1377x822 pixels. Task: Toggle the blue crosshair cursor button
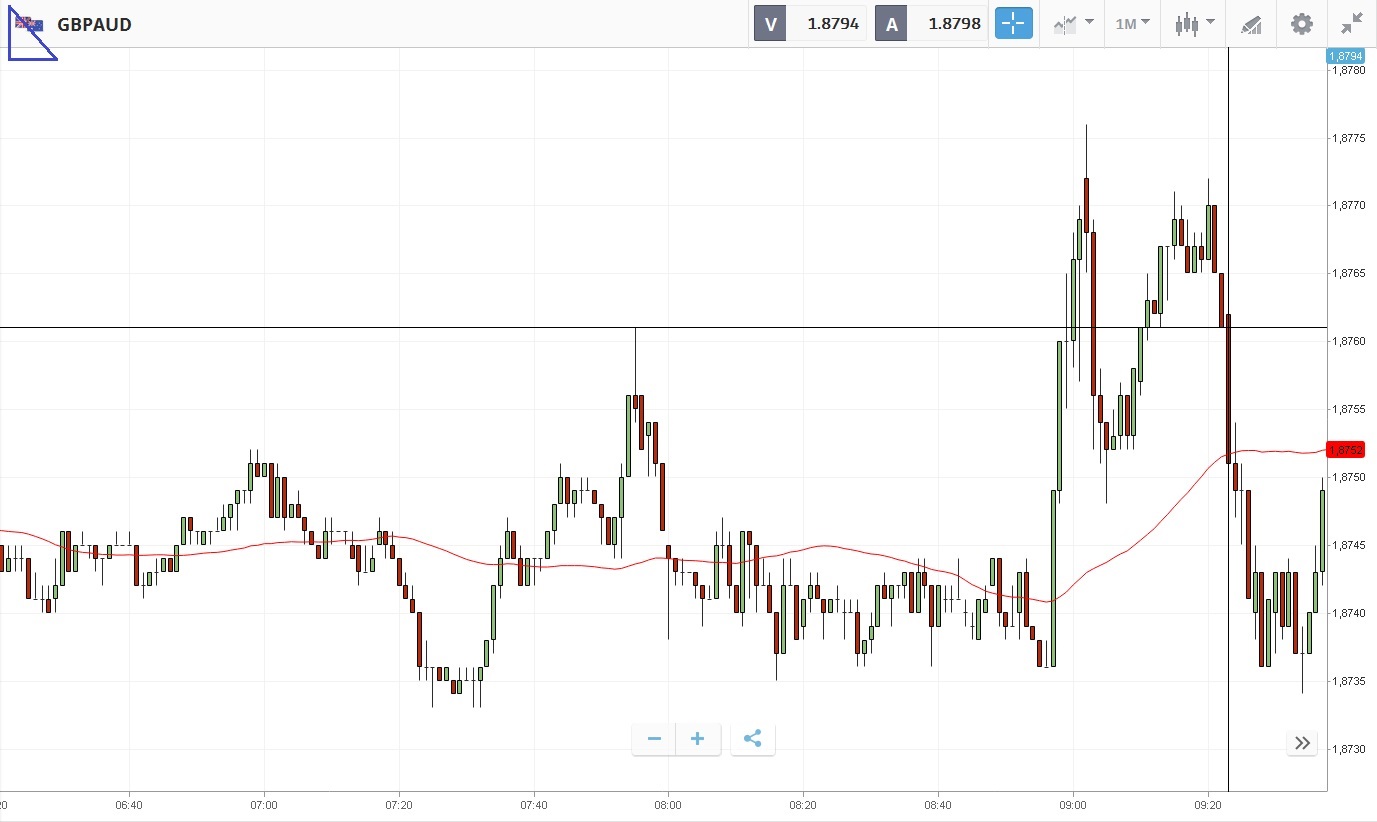coord(1013,23)
